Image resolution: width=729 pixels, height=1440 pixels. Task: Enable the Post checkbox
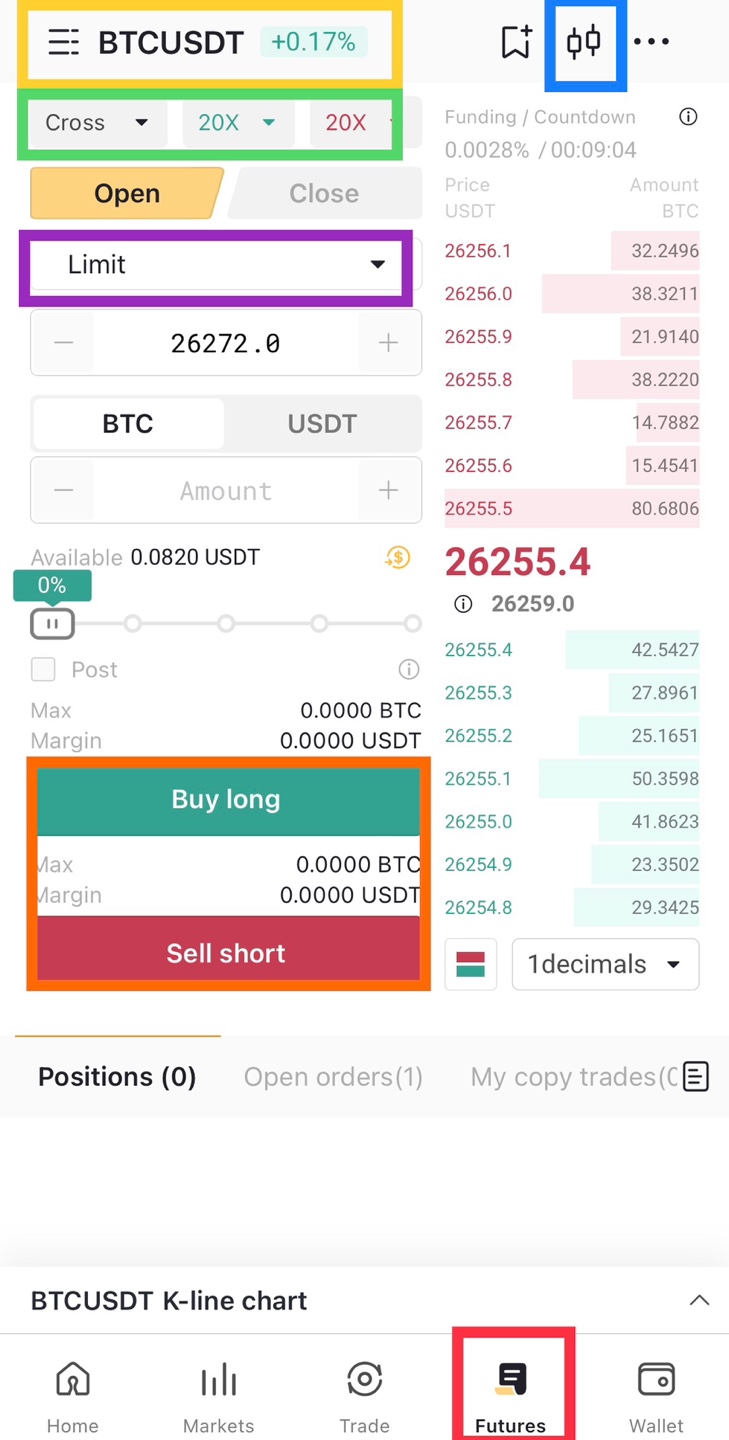point(43,669)
